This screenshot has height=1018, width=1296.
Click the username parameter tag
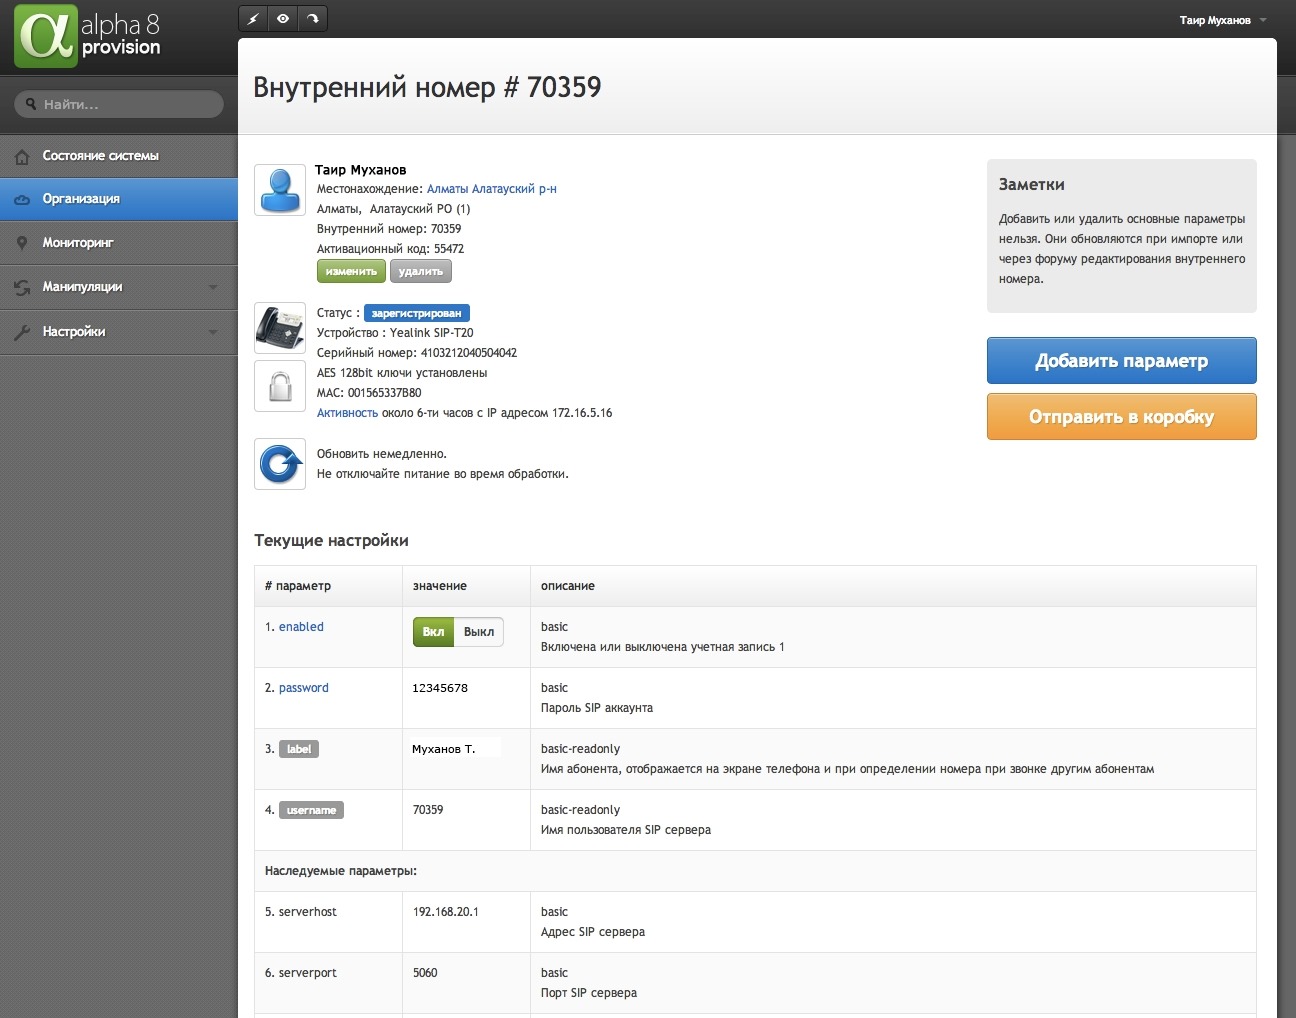click(311, 810)
